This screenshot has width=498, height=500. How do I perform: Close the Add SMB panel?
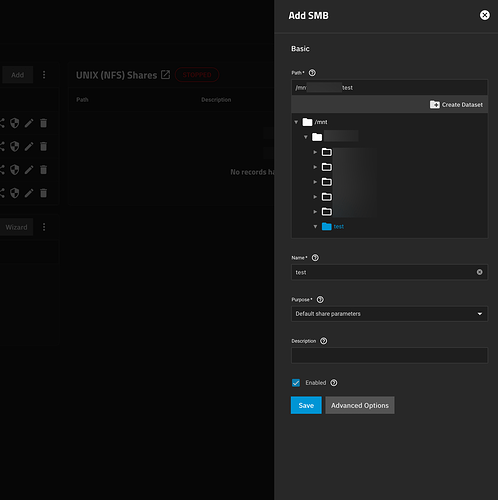(x=485, y=15)
